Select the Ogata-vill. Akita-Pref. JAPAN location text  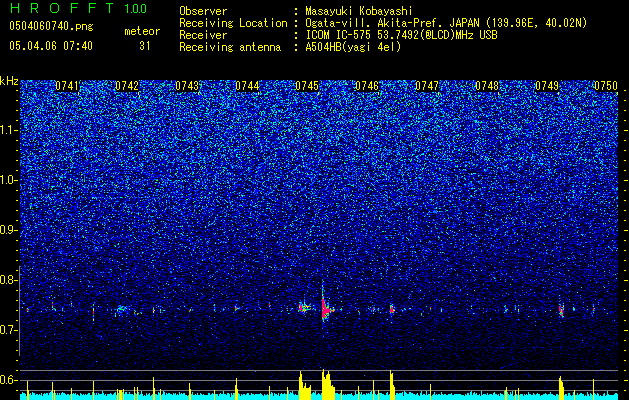(x=446, y=23)
